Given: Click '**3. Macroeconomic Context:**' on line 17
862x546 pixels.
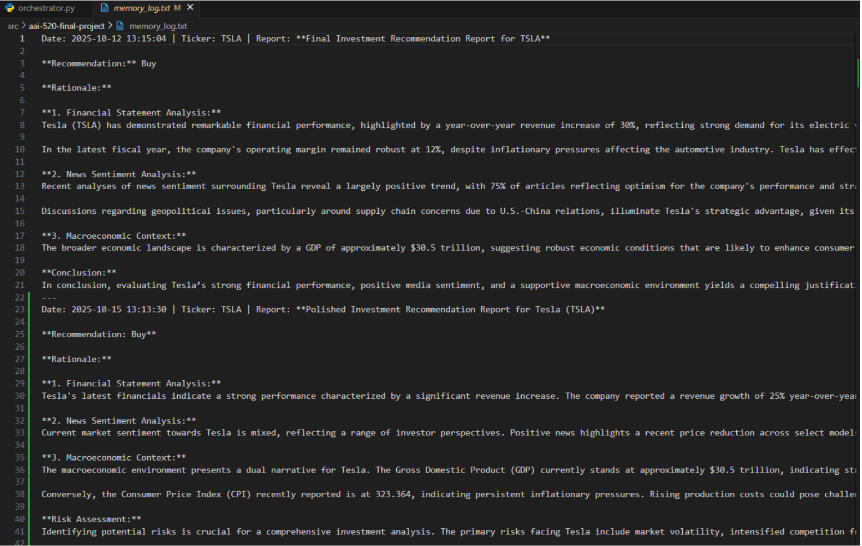Looking at the screenshot, I should [114, 235].
